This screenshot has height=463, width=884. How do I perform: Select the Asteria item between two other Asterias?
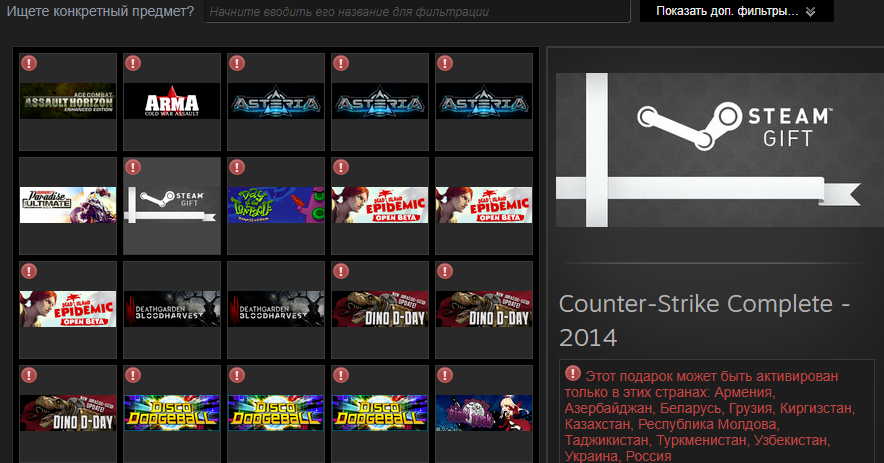(380, 102)
